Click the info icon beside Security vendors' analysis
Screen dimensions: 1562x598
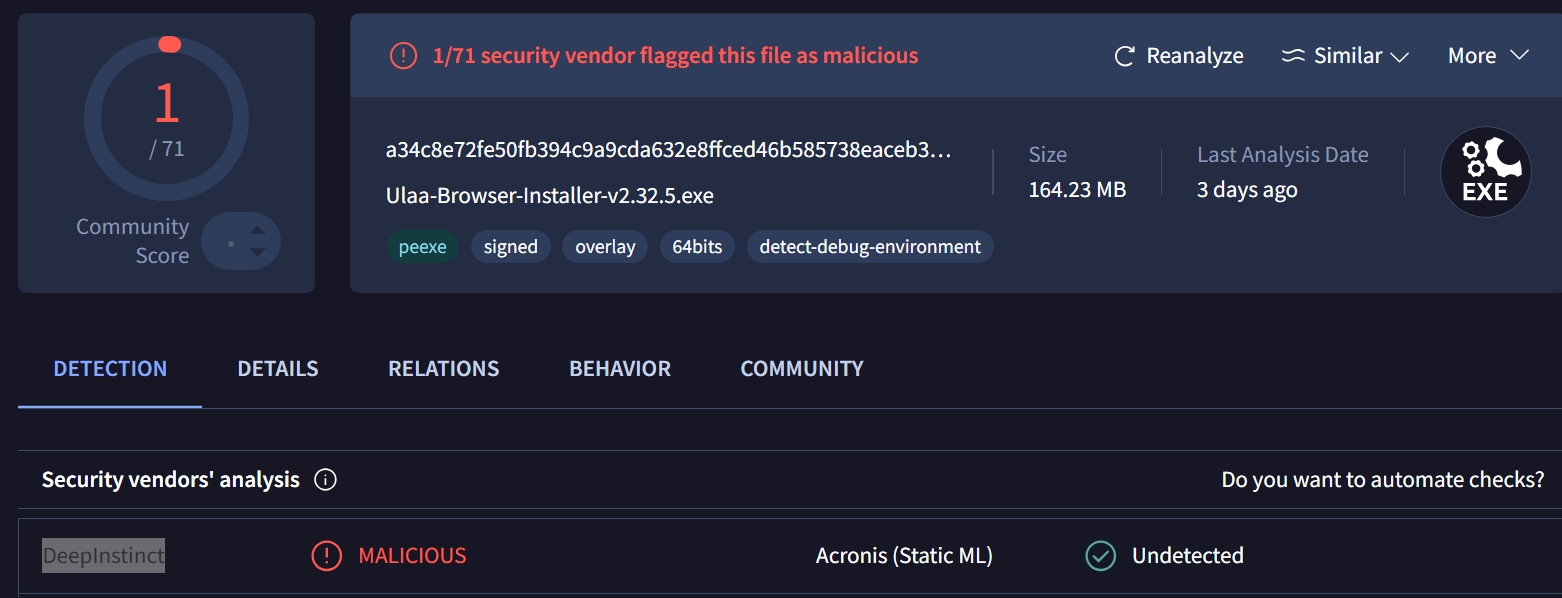click(x=325, y=480)
